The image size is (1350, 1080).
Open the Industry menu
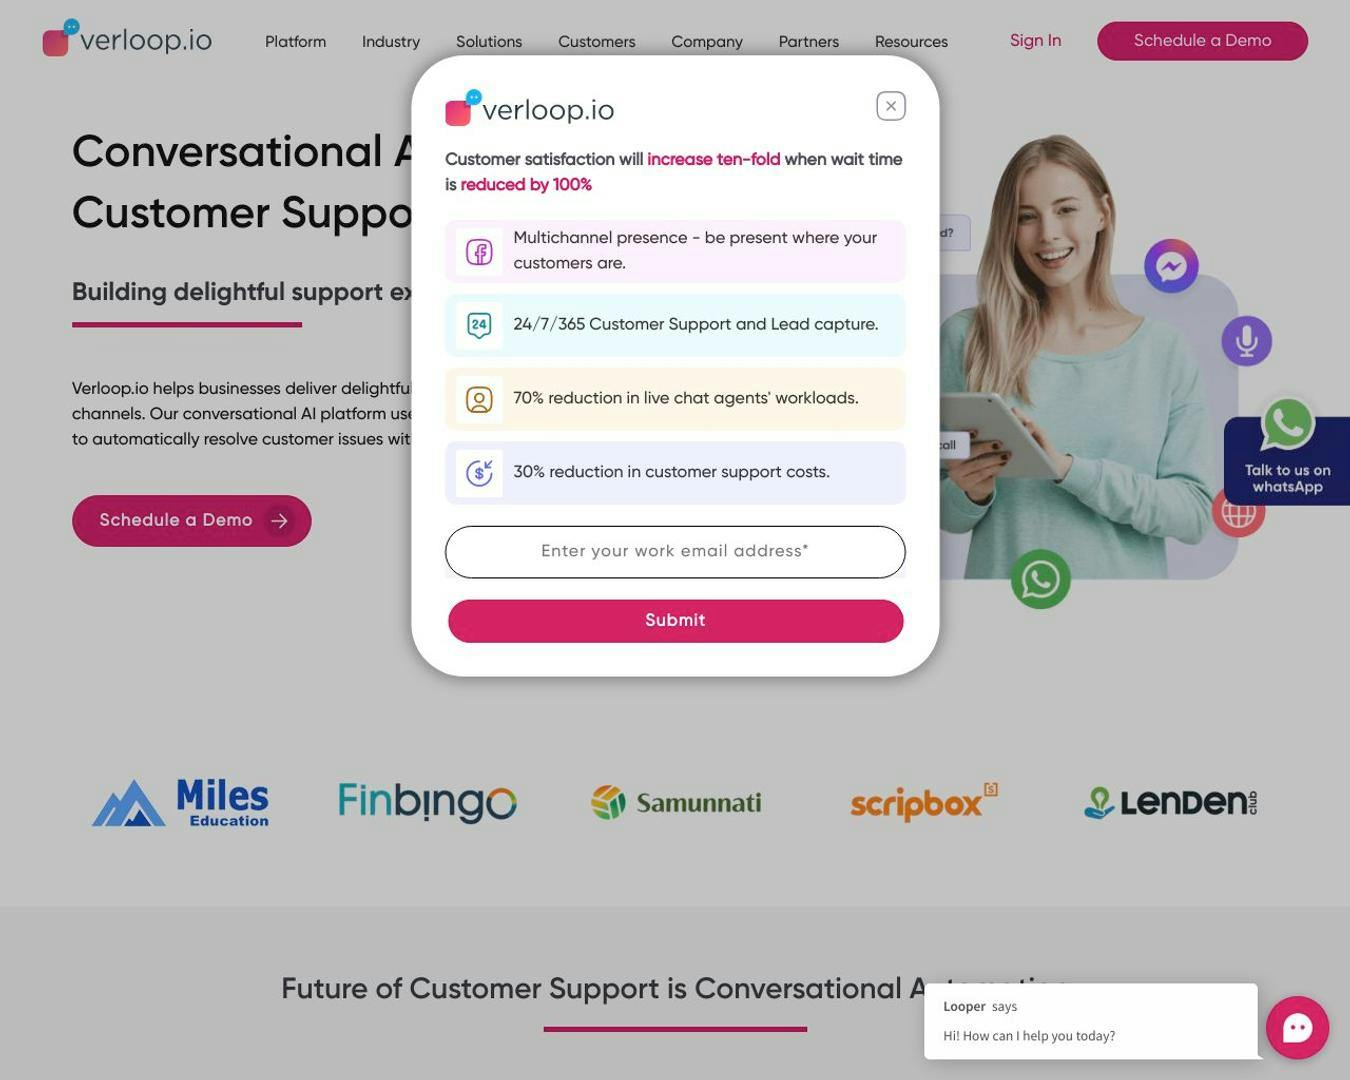click(x=391, y=42)
